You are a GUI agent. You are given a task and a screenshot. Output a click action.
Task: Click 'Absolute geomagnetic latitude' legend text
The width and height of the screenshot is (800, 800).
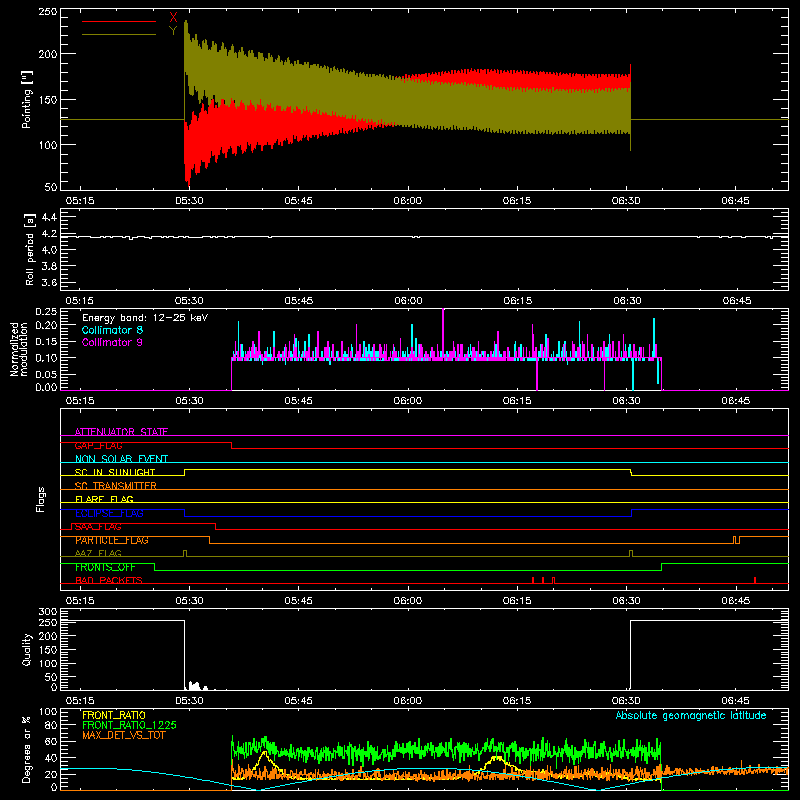click(x=691, y=715)
